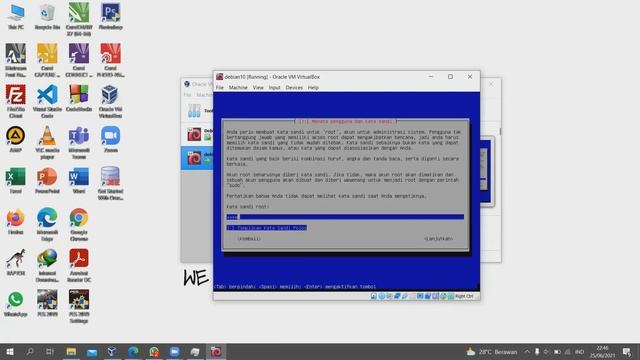
Task: Open Corel PHOTO-PAINT desktop shortcut
Action: point(110,60)
